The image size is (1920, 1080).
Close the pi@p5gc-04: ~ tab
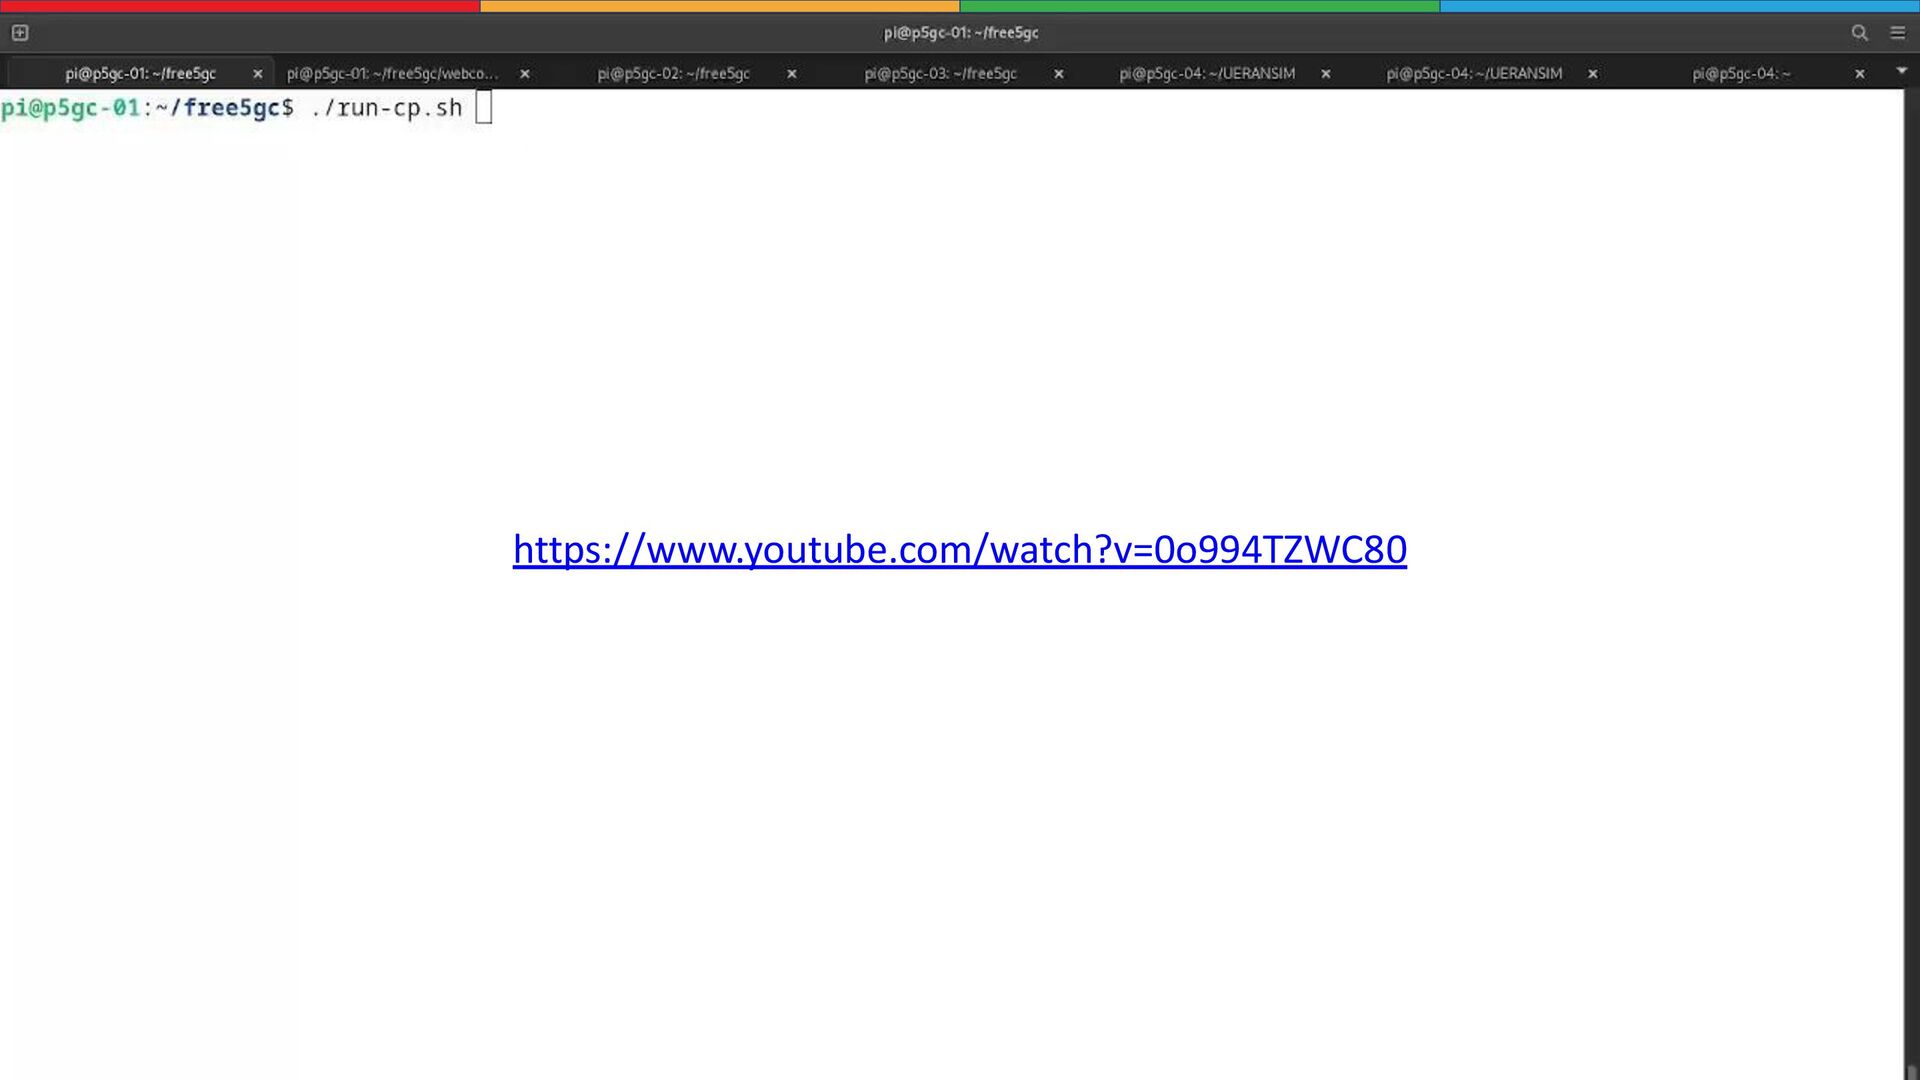[x=1860, y=74]
